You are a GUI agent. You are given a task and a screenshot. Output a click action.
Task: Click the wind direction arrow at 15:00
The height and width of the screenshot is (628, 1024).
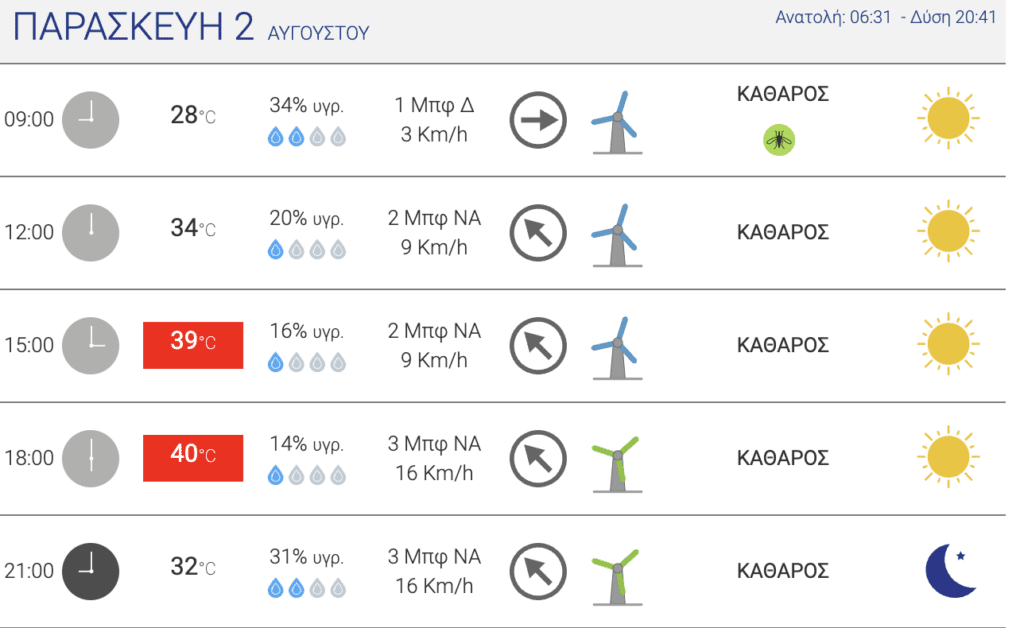tap(538, 345)
